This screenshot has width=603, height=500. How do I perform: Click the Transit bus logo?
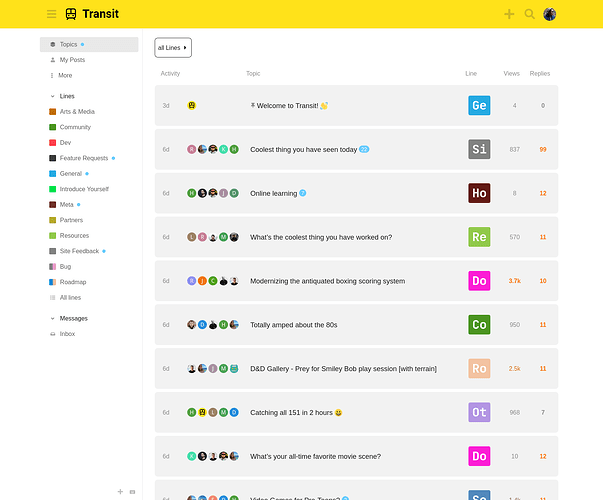(x=71, y=14)
